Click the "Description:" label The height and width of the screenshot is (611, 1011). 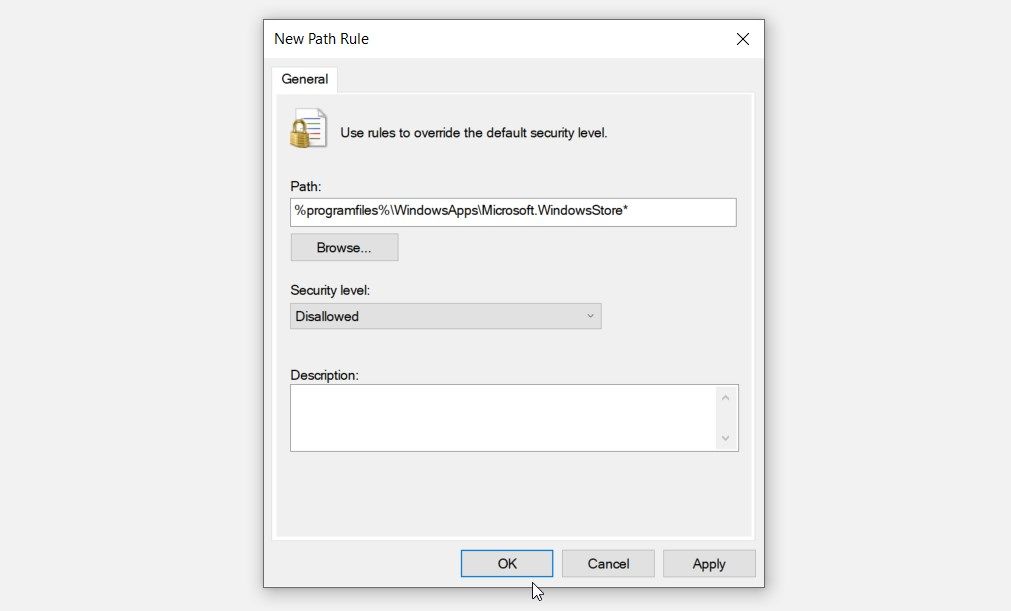pos(324,375)
